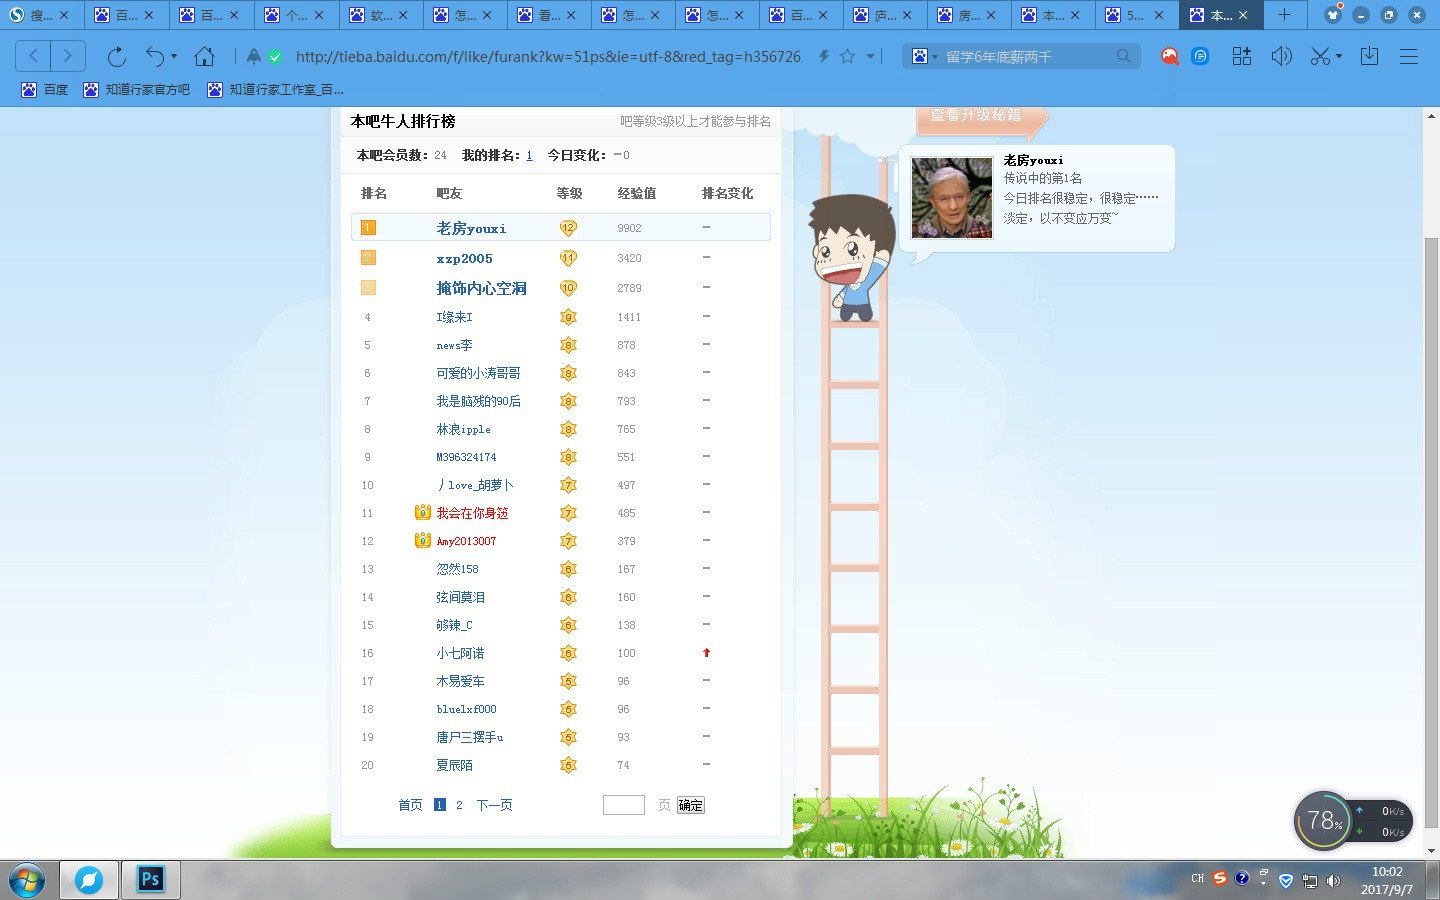Open the browser screenshot scissors tool
This screenshot has width=1440, height=900.
click(x=1320, y=56)
